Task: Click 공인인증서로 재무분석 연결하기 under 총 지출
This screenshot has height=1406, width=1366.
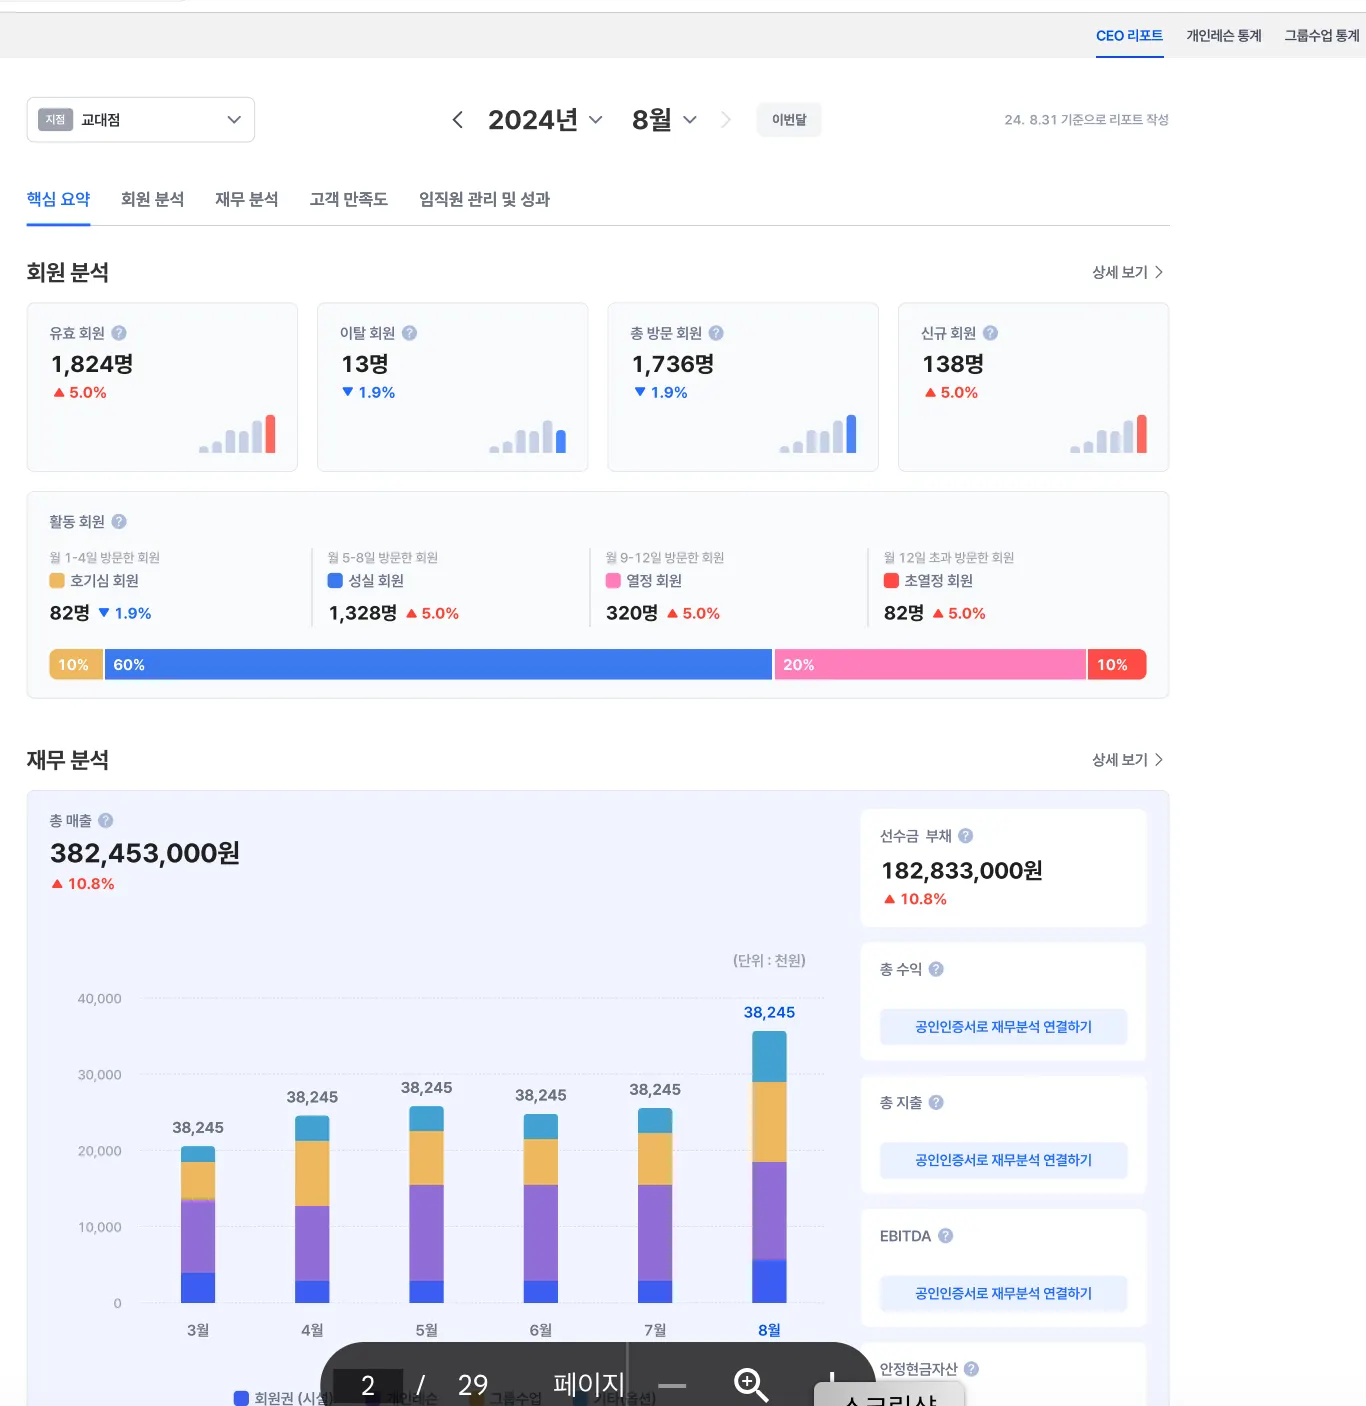Action: [1003, 1160]
